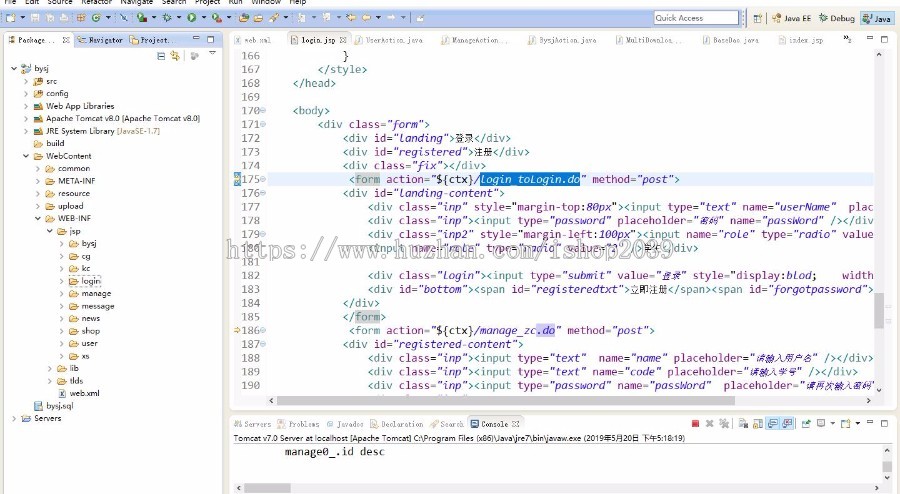The width and height of the screenshot is (900, 494).
Task: Select the login folder under jsp
Action: coord(90,281)
